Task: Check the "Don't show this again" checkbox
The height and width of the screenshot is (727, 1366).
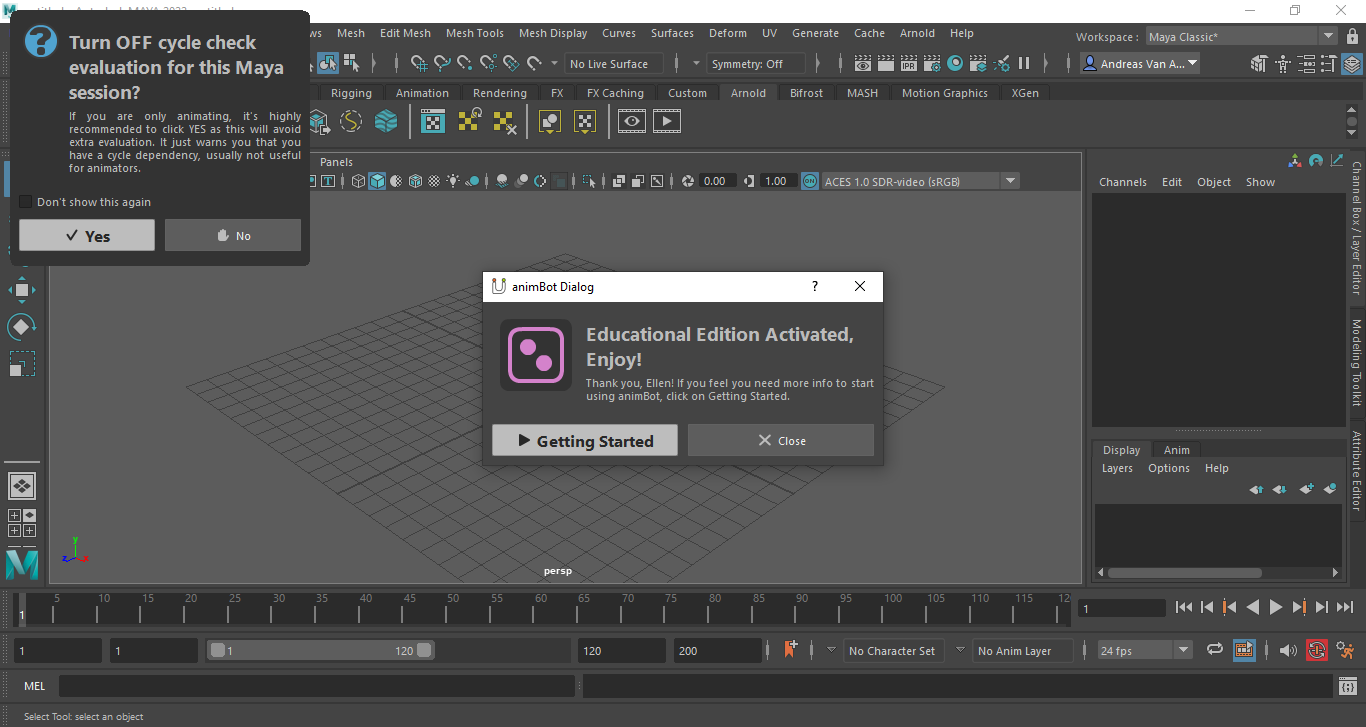Action: click(26, 202)
